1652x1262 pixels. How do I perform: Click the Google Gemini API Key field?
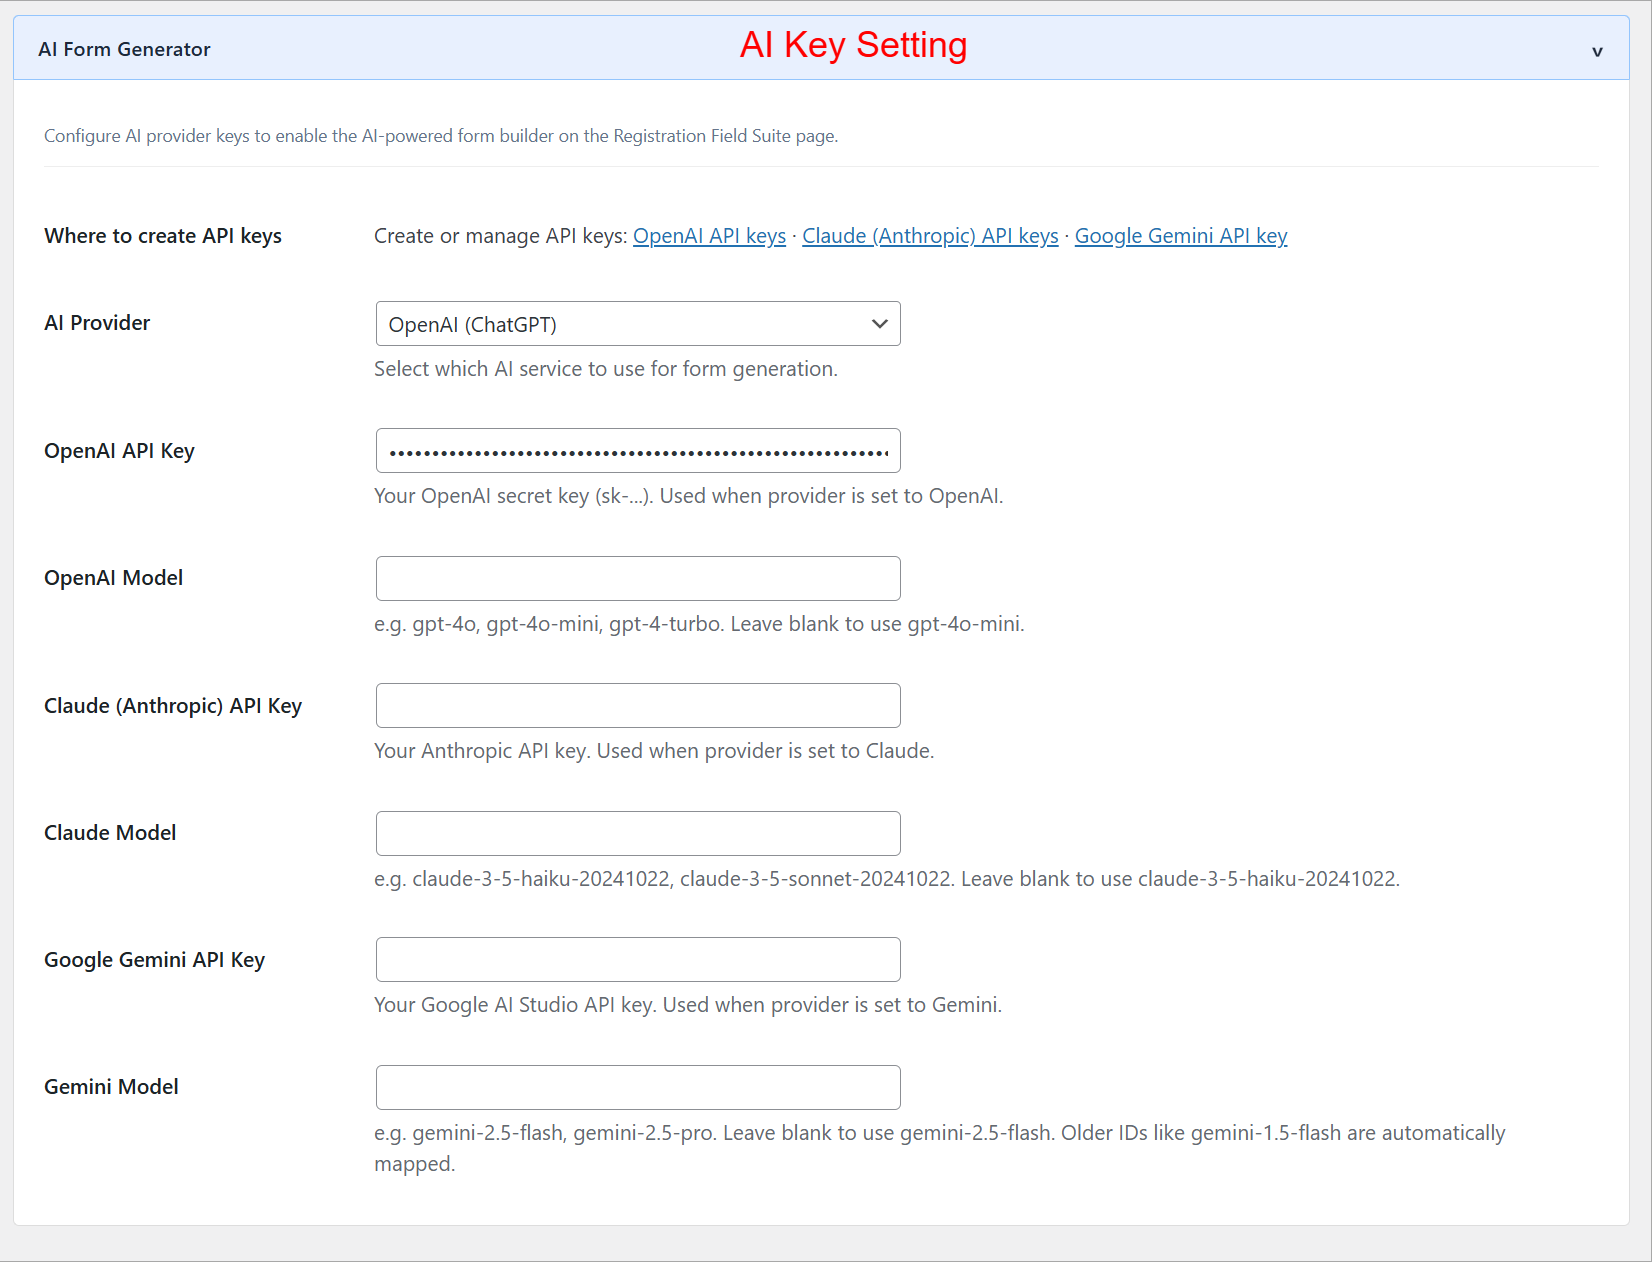pyautogui.click(x=638, y=960)
